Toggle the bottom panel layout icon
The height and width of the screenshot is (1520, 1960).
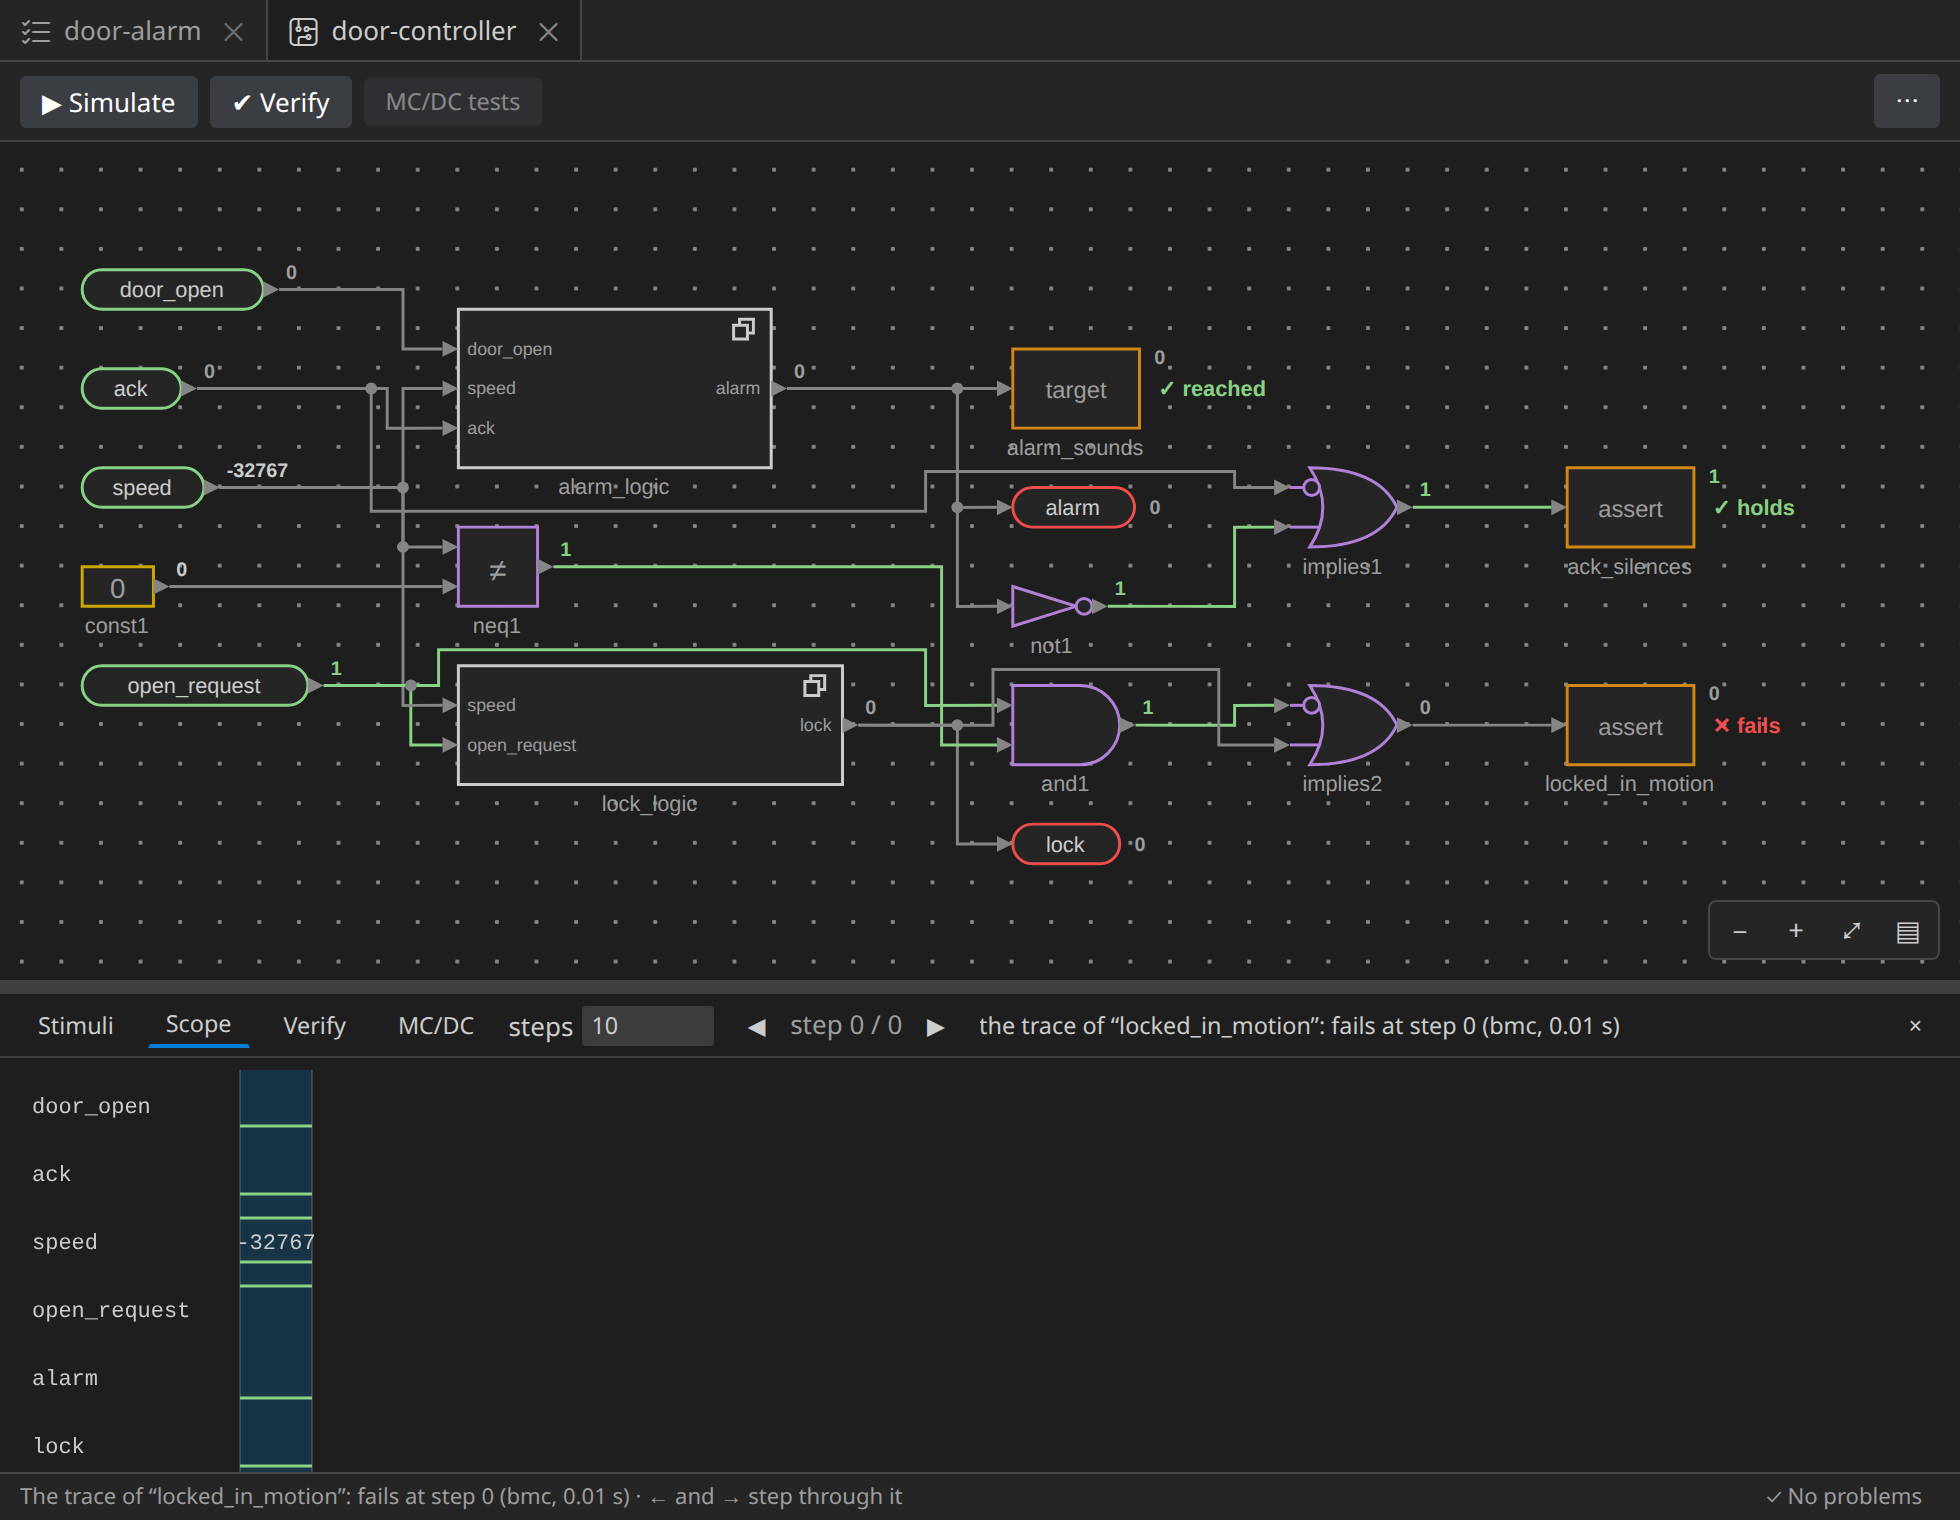(1908, 931)
